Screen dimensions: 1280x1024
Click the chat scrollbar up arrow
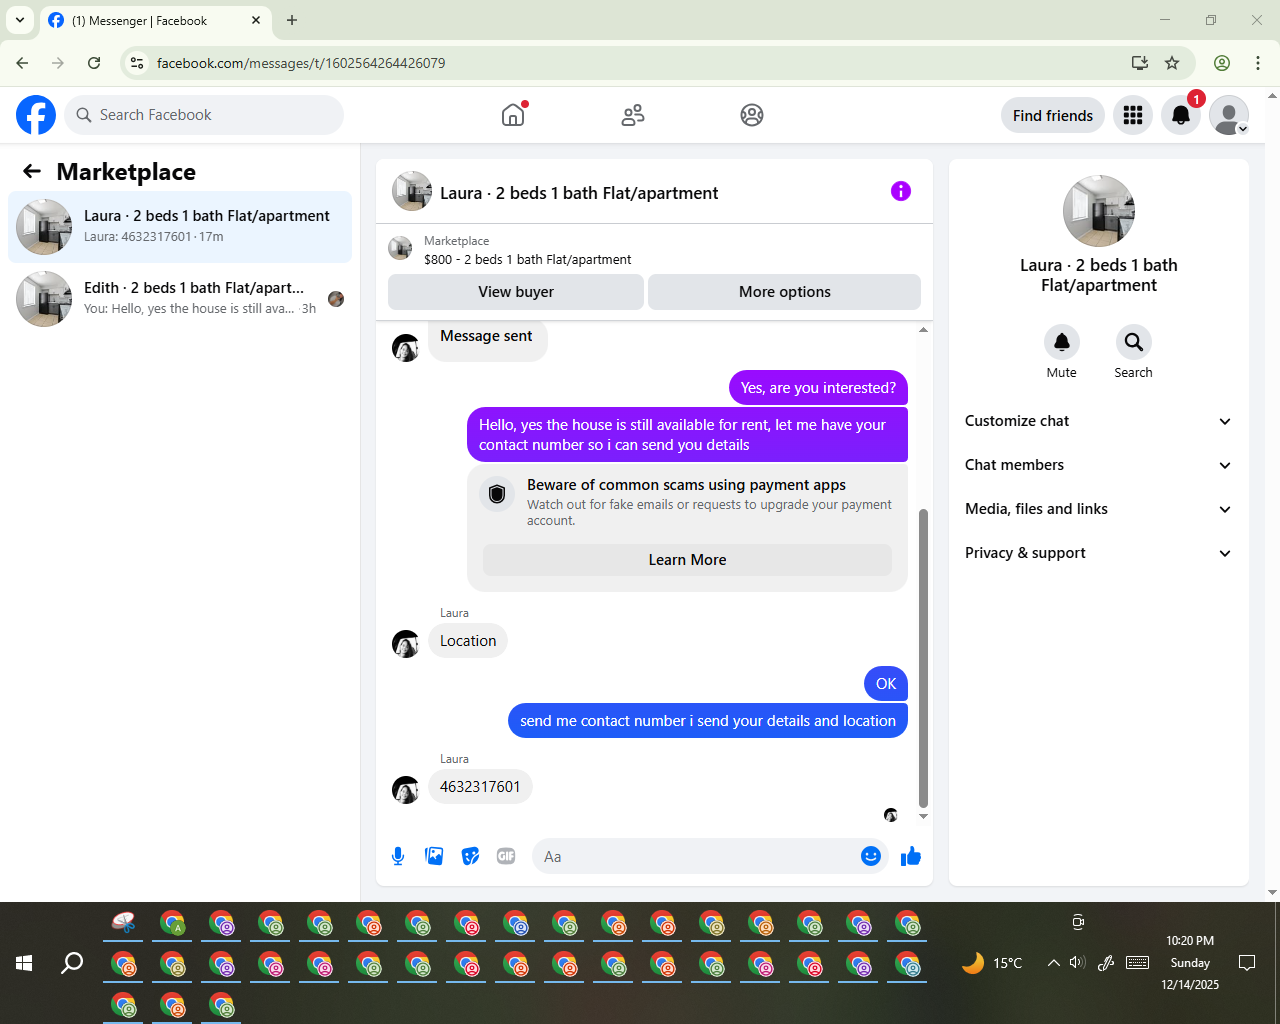[x=923, y=329]
